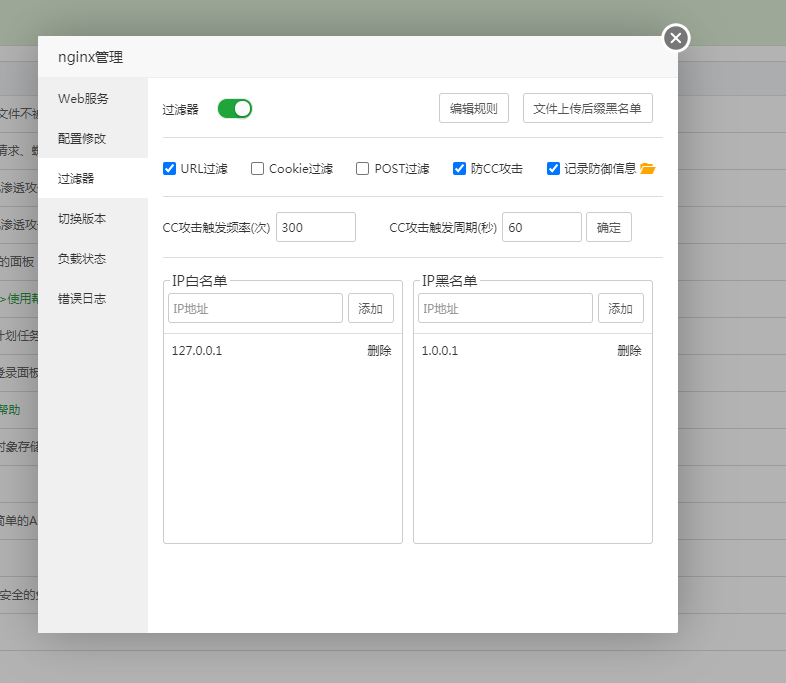
Task: Open 文件上传后缀黑名单 settings
Action: (x=587, y=108)
